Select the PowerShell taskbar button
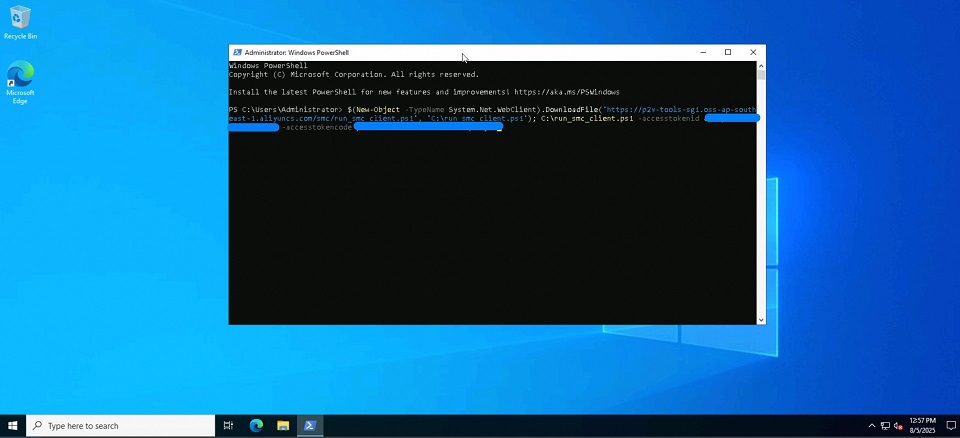 tap(310, 426)
